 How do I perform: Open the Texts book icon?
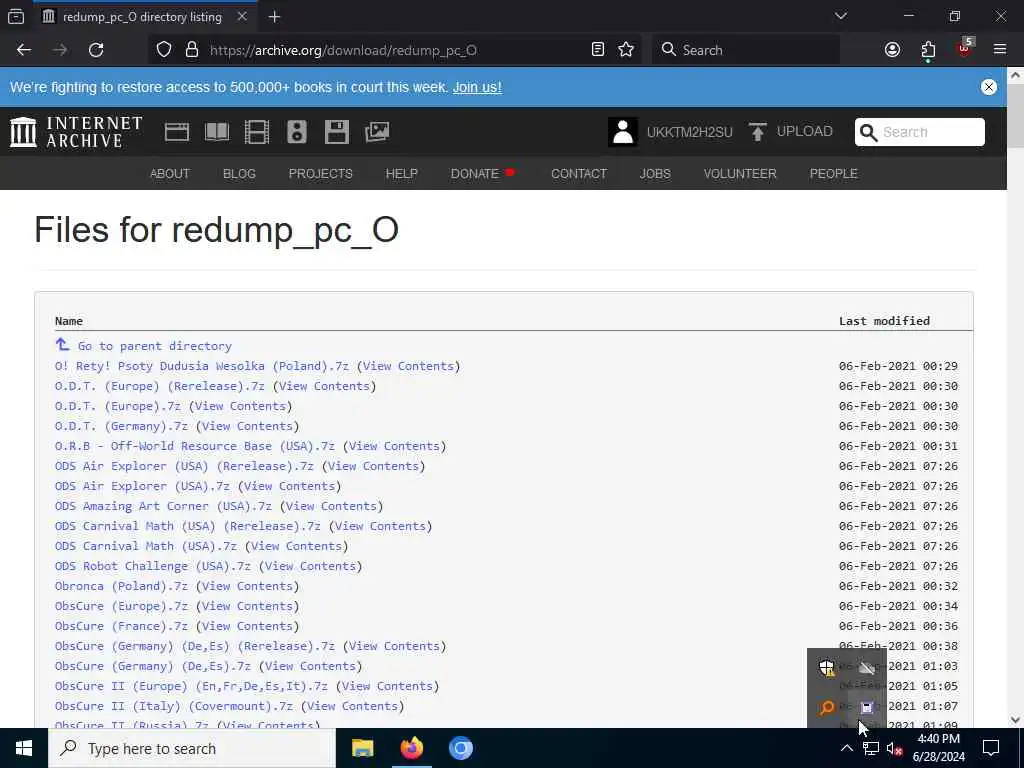coord(217,132)
